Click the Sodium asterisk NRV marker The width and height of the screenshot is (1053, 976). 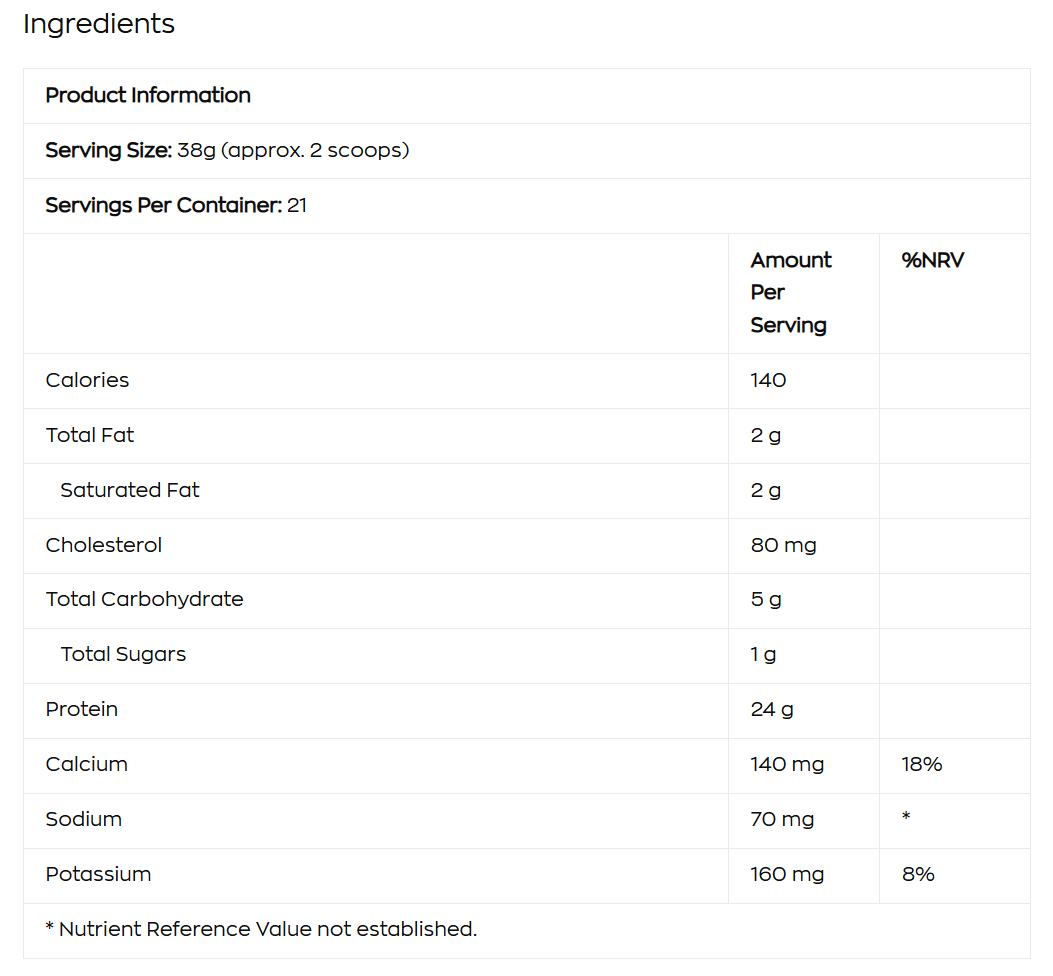coord(906,818)
